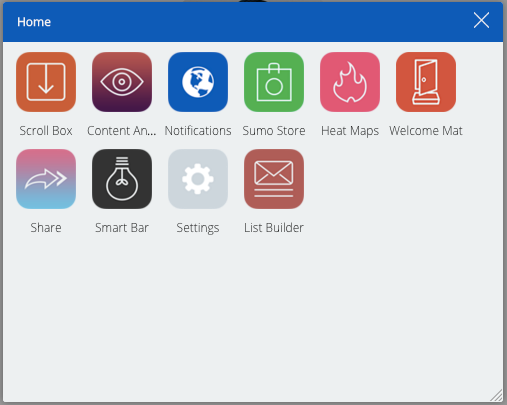Click the Sumo Store label
This screenshot has height=405, width=507.
point(274,131)
